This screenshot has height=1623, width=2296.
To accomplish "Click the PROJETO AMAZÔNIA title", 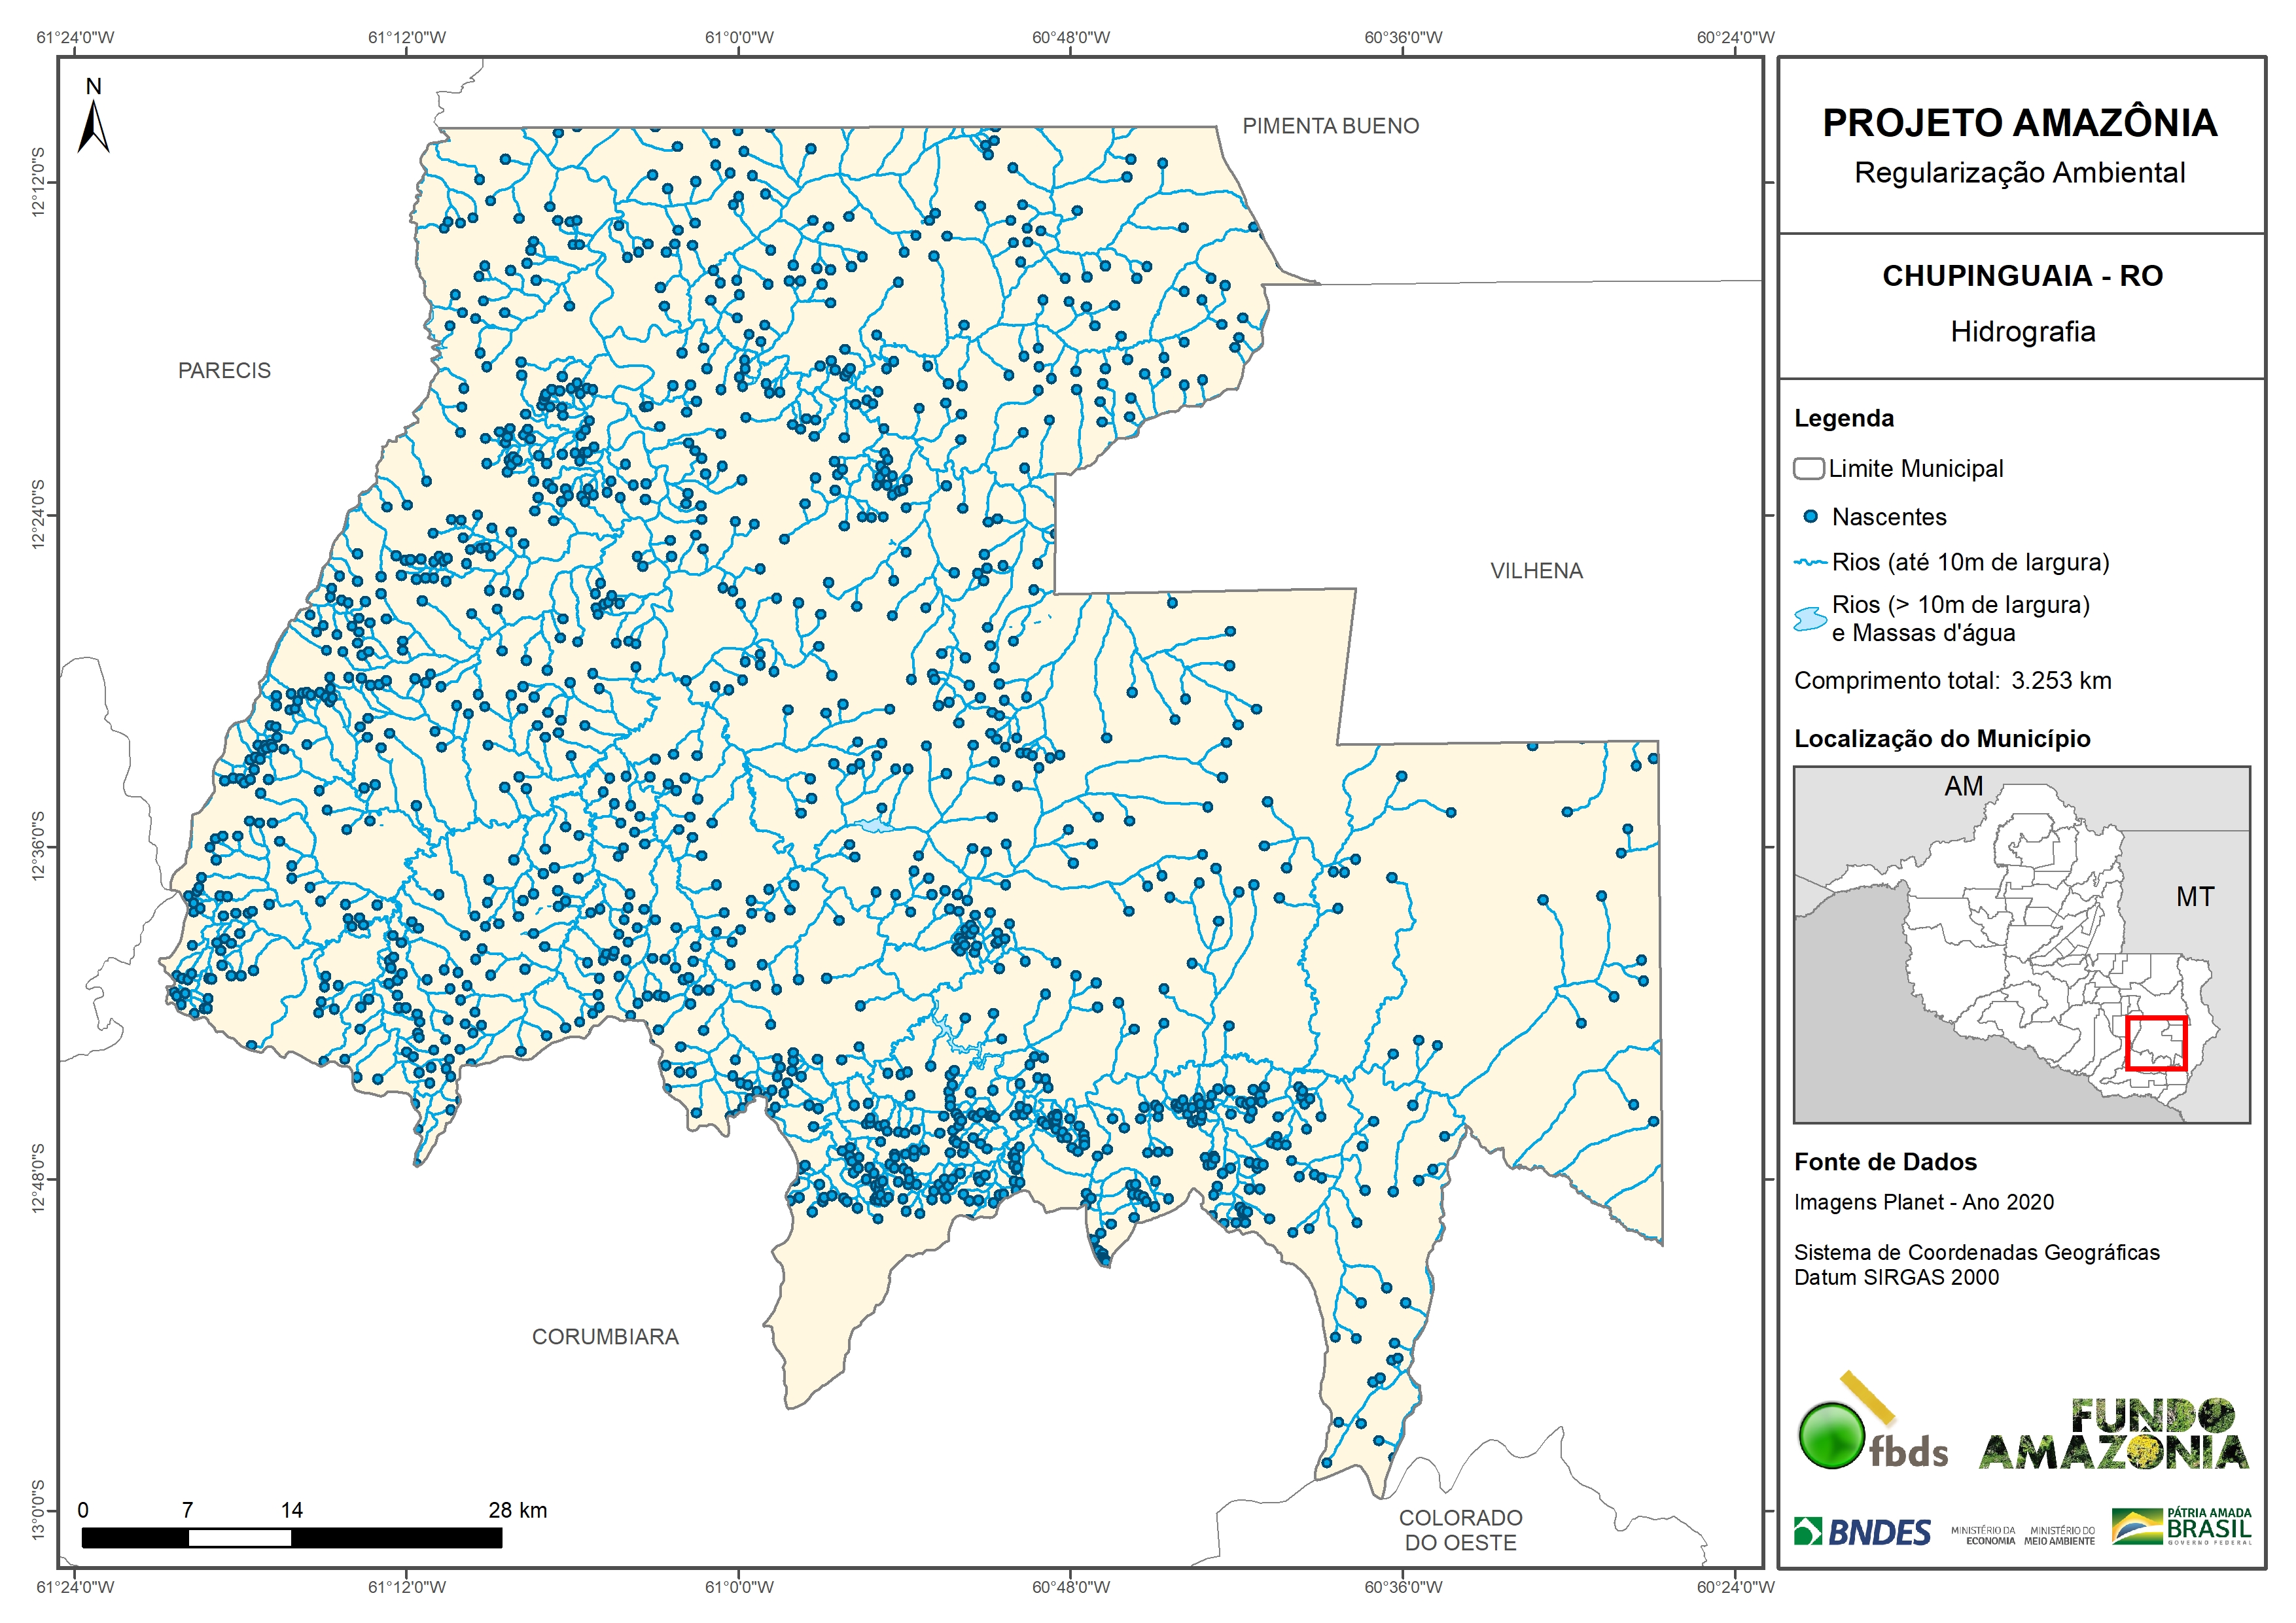I will pyautogui.click(x=2019, y=123).
